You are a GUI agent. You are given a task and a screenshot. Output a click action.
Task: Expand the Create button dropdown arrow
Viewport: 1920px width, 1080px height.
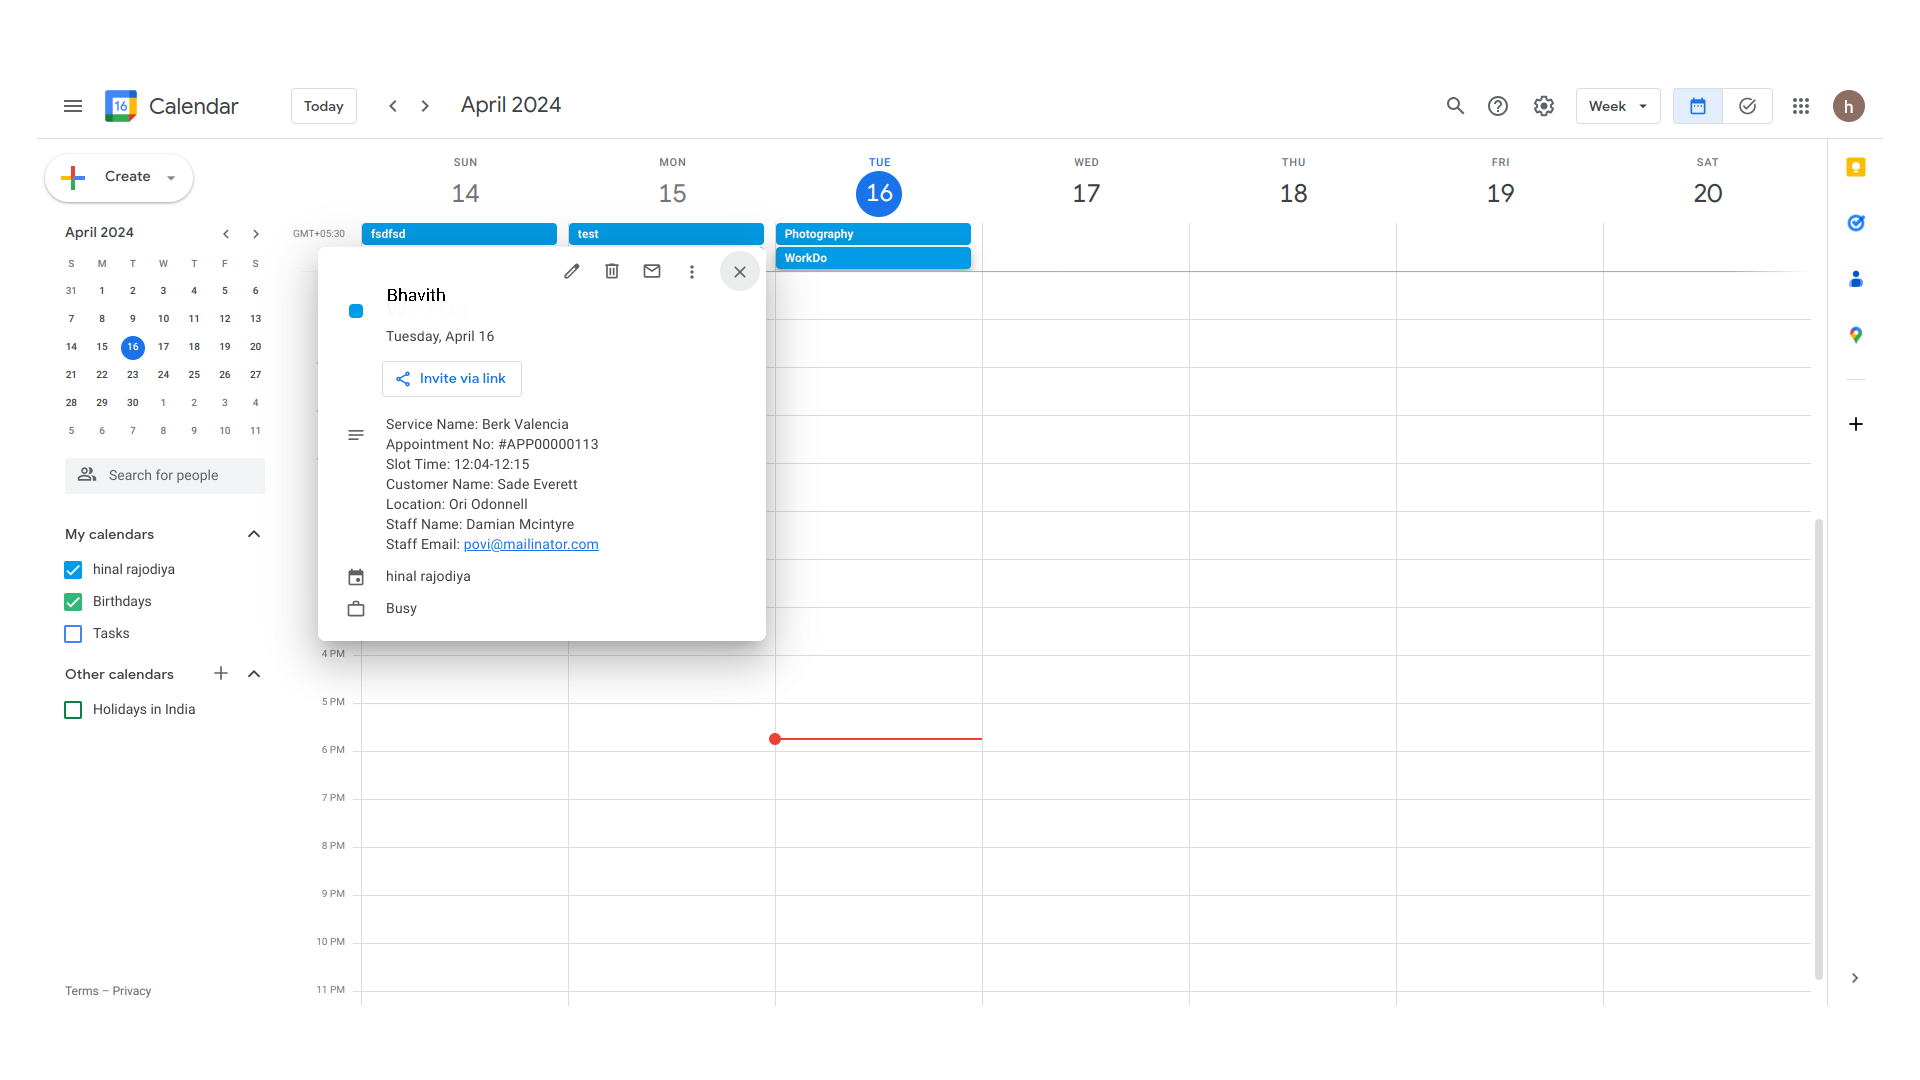tap(171, 178)
